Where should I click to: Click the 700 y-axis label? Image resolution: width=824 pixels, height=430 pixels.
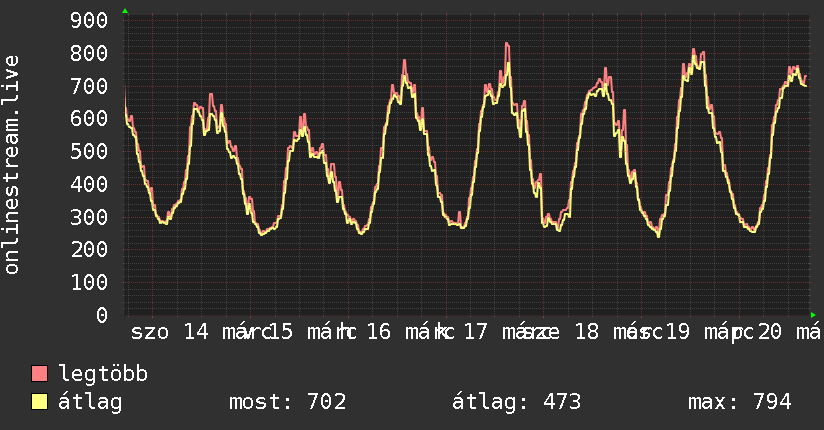click(x=89, y=86)
